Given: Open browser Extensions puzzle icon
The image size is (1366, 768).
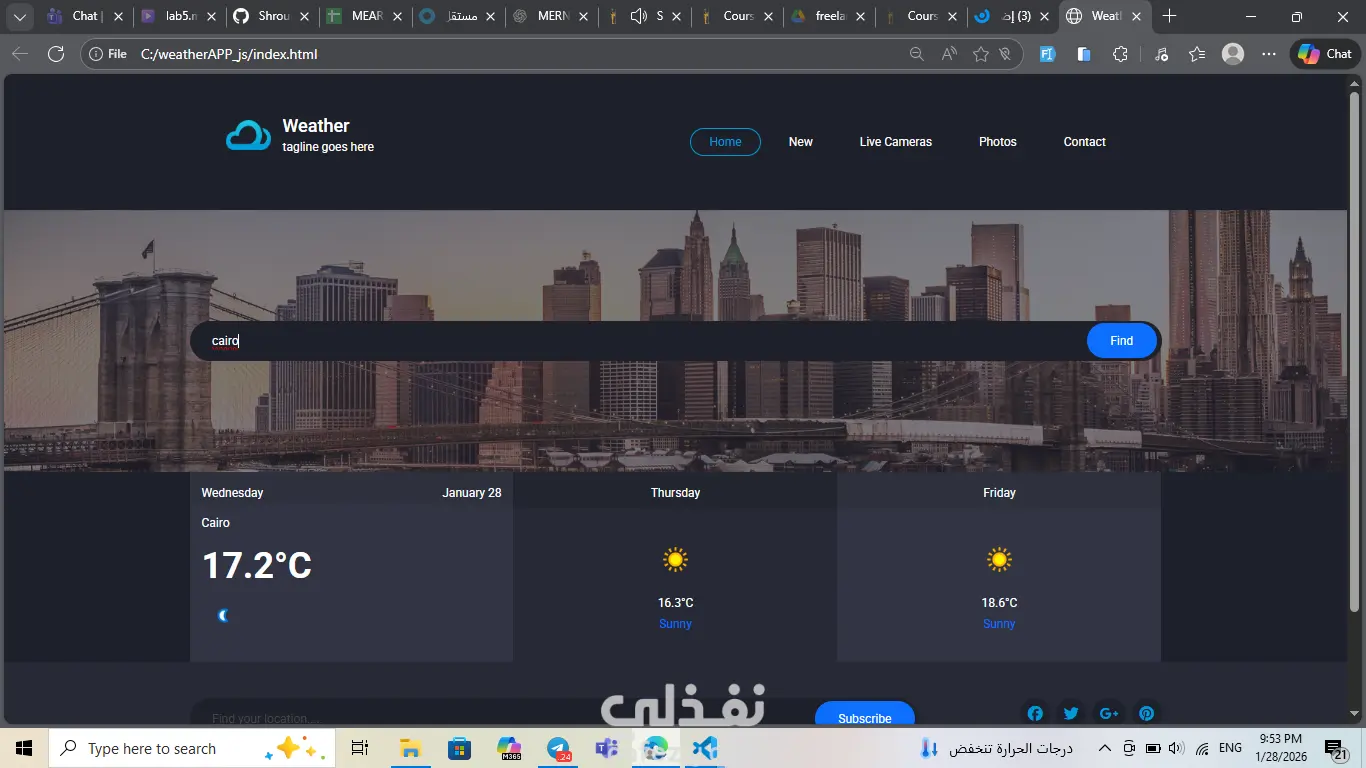Looking at the screenshot, I should pyautogui.click(x=1120, y=54).
